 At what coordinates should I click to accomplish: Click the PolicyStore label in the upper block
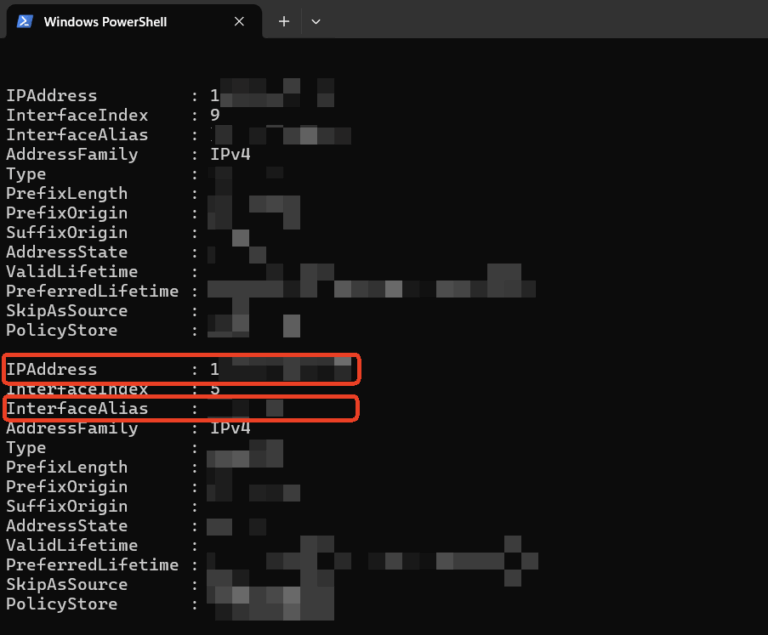click(62, 331)
